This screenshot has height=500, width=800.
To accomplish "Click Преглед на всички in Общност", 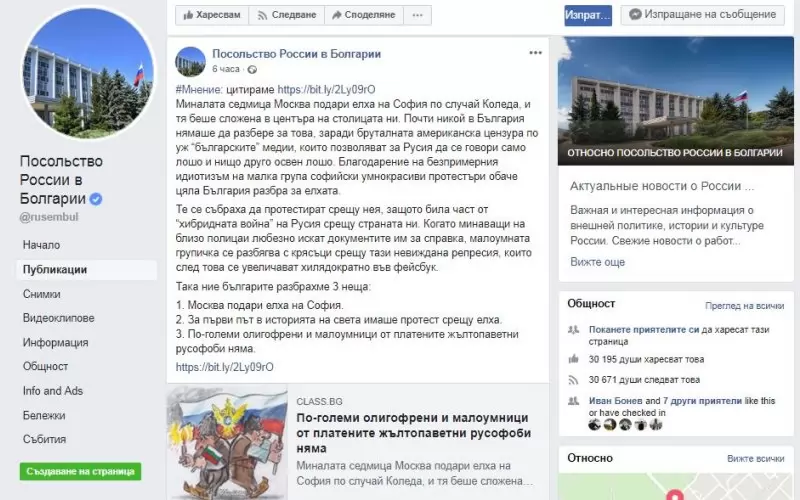I will tap(744, 306).
